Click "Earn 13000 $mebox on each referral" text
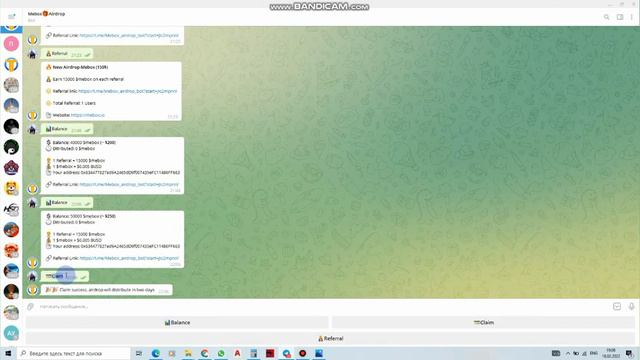The height and width of the screenshot is (360, 640). coord(88,79)
